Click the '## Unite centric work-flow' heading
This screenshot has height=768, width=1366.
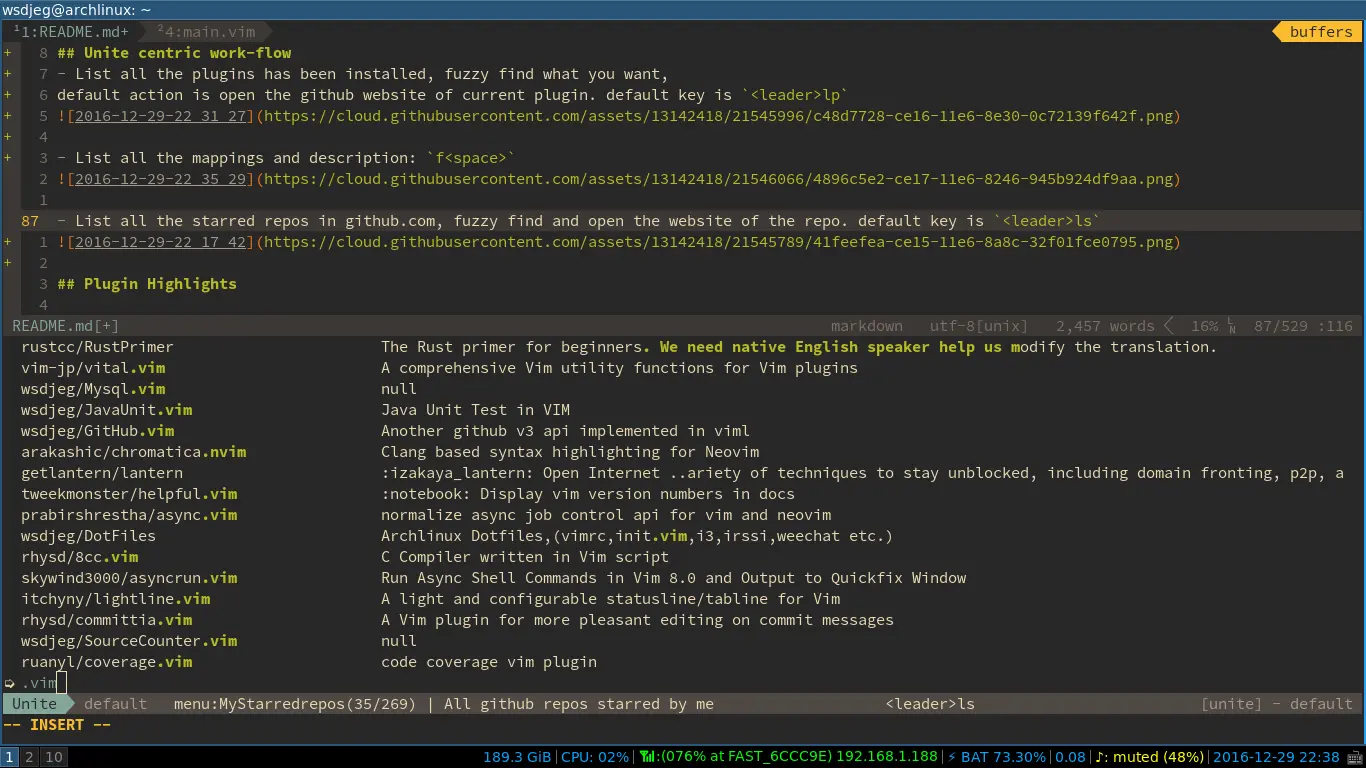coord(174,53)
